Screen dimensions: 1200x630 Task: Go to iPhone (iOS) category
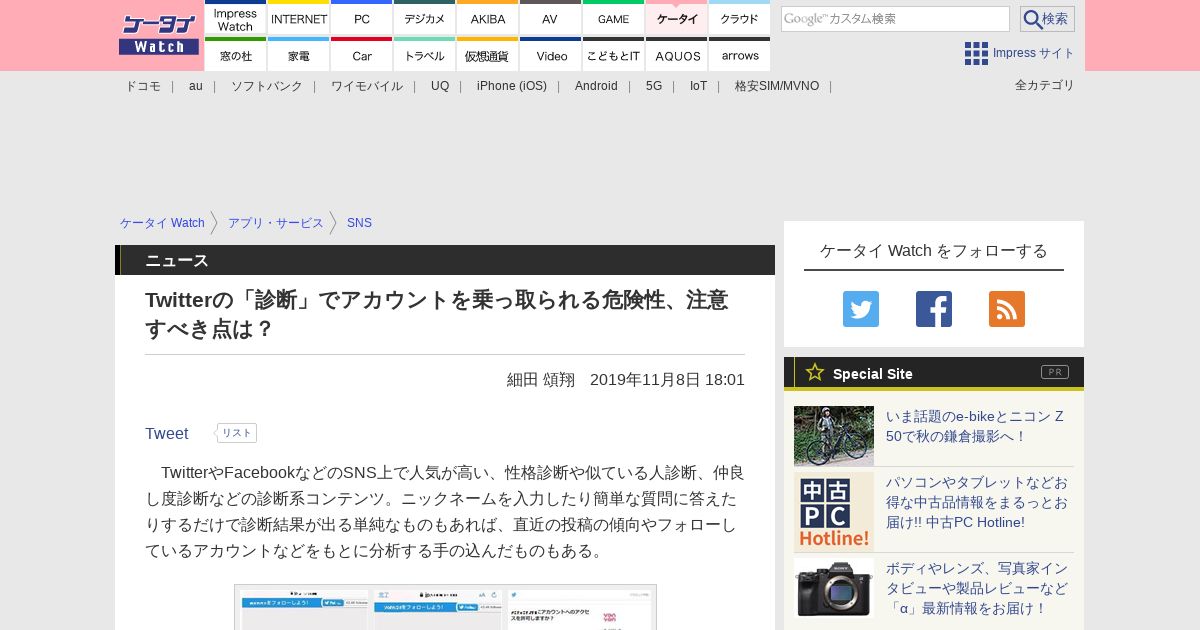pos(512,86)
